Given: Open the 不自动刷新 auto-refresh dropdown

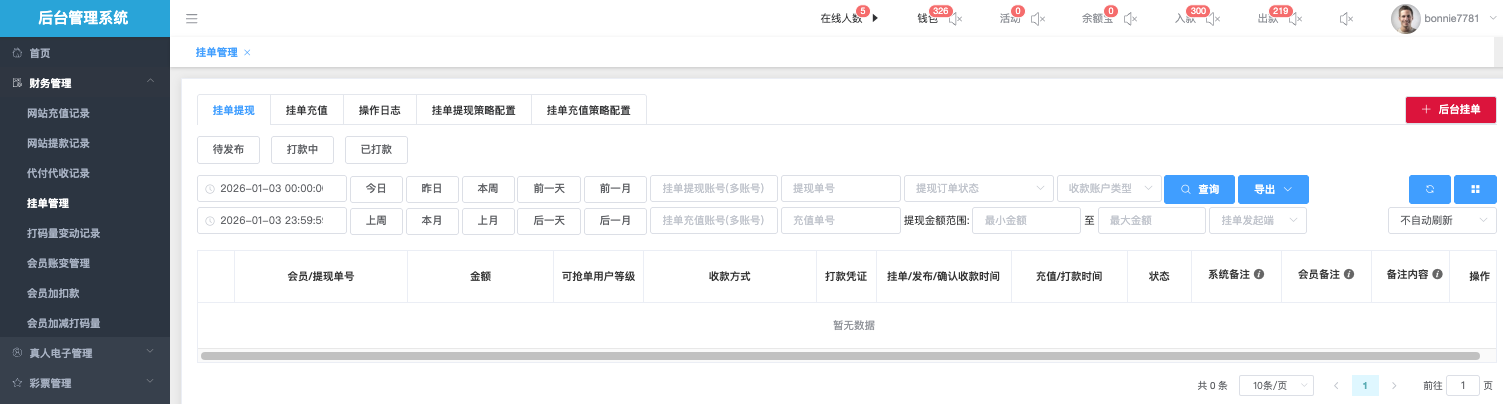Looking at the screenshot, I should (x=1433, y=220).
